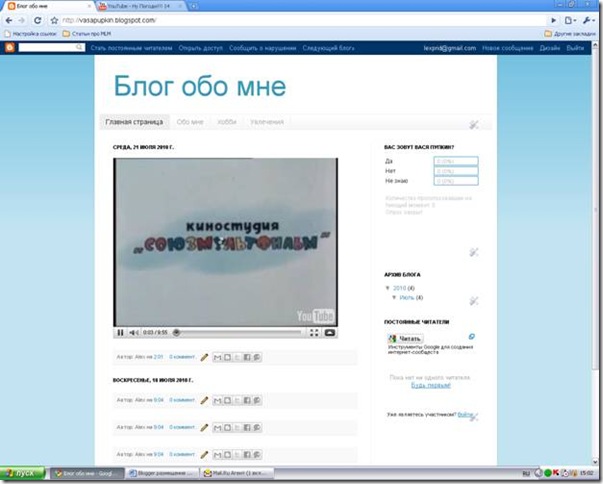Click Открыть доступ navbar link
This screenshot has width=603, height=484.
(x=200, y=48)
